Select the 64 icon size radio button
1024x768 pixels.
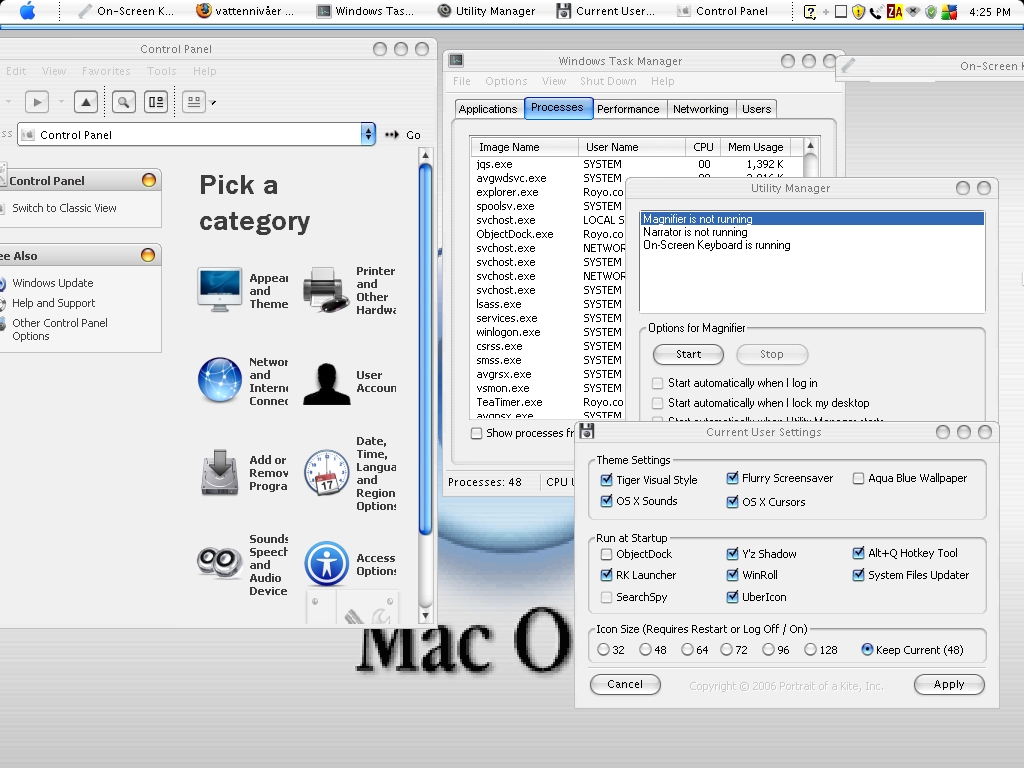coord(687,649)
